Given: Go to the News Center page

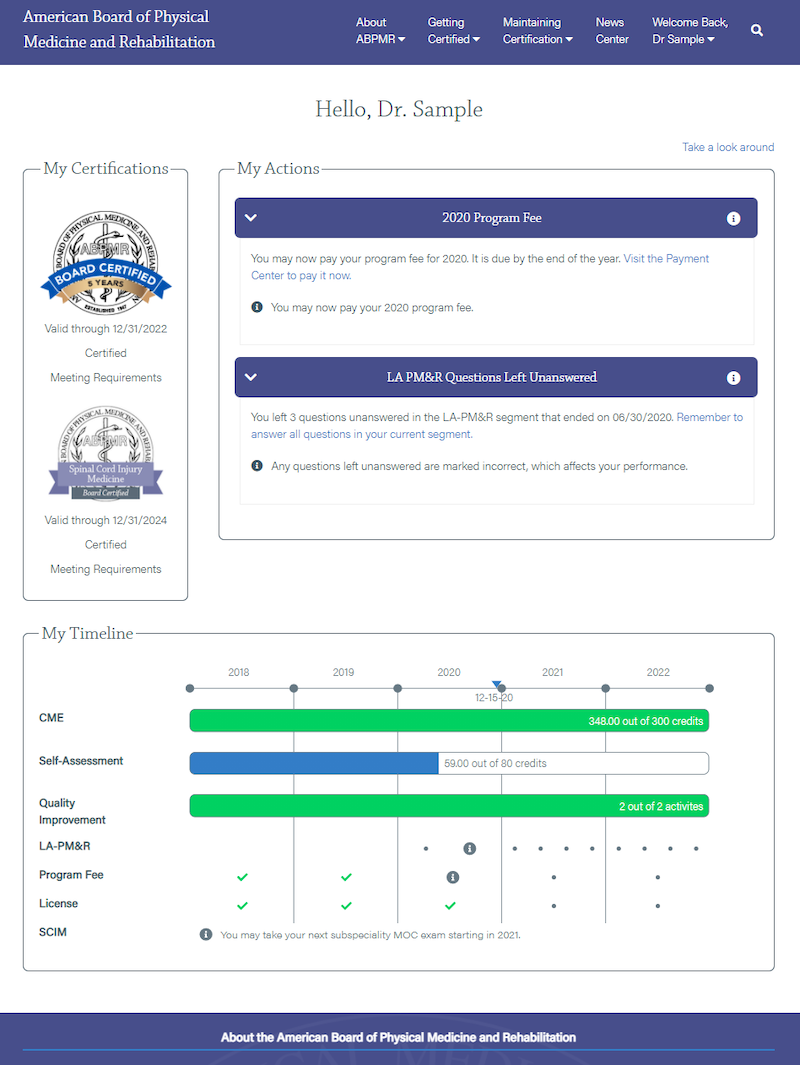Looking at the screenshot, I should (611, 31).
